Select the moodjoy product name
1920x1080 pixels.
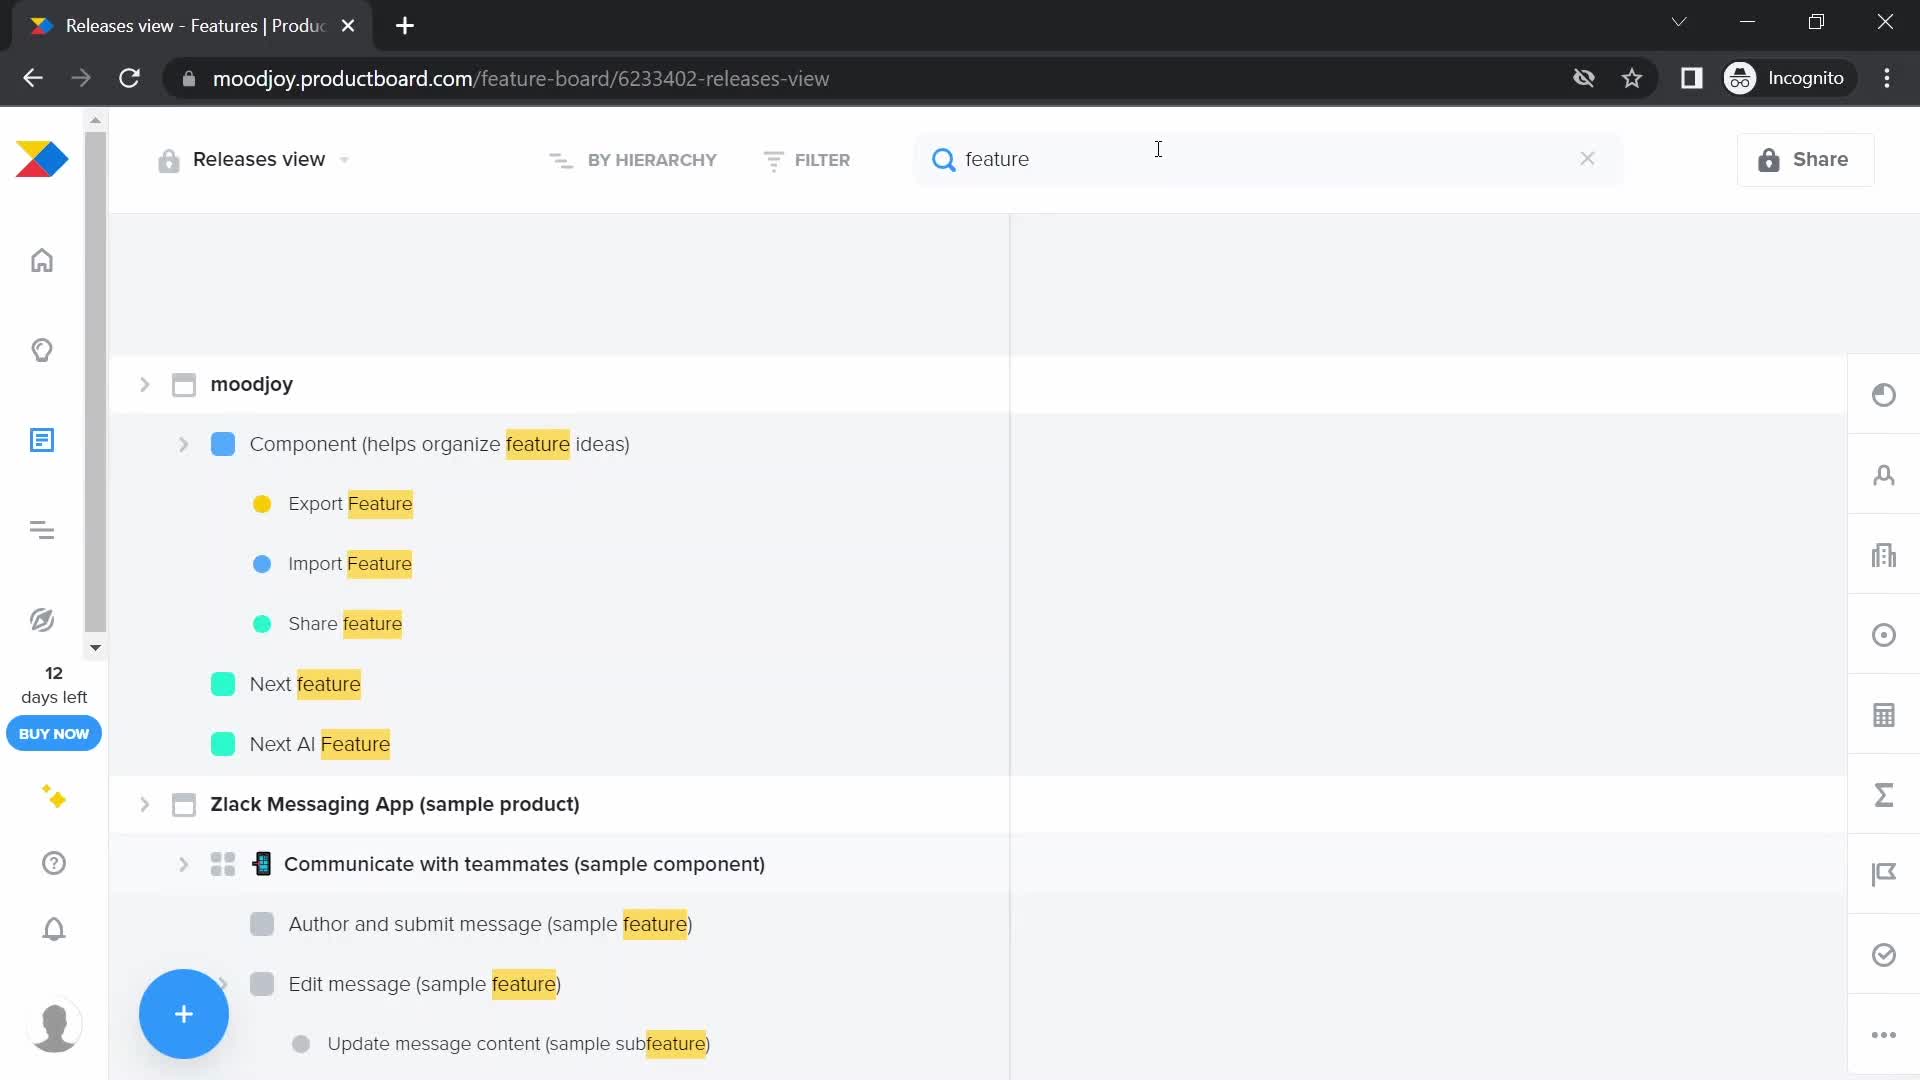tap(251, 384)
